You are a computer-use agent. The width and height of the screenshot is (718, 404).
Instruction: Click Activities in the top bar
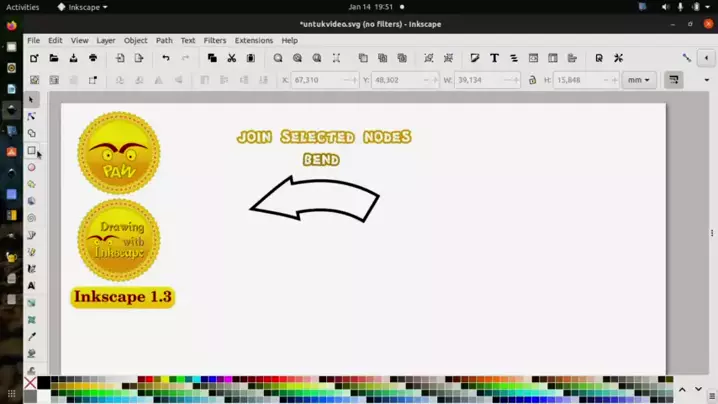pyautogui.click(x=23, y=7)
